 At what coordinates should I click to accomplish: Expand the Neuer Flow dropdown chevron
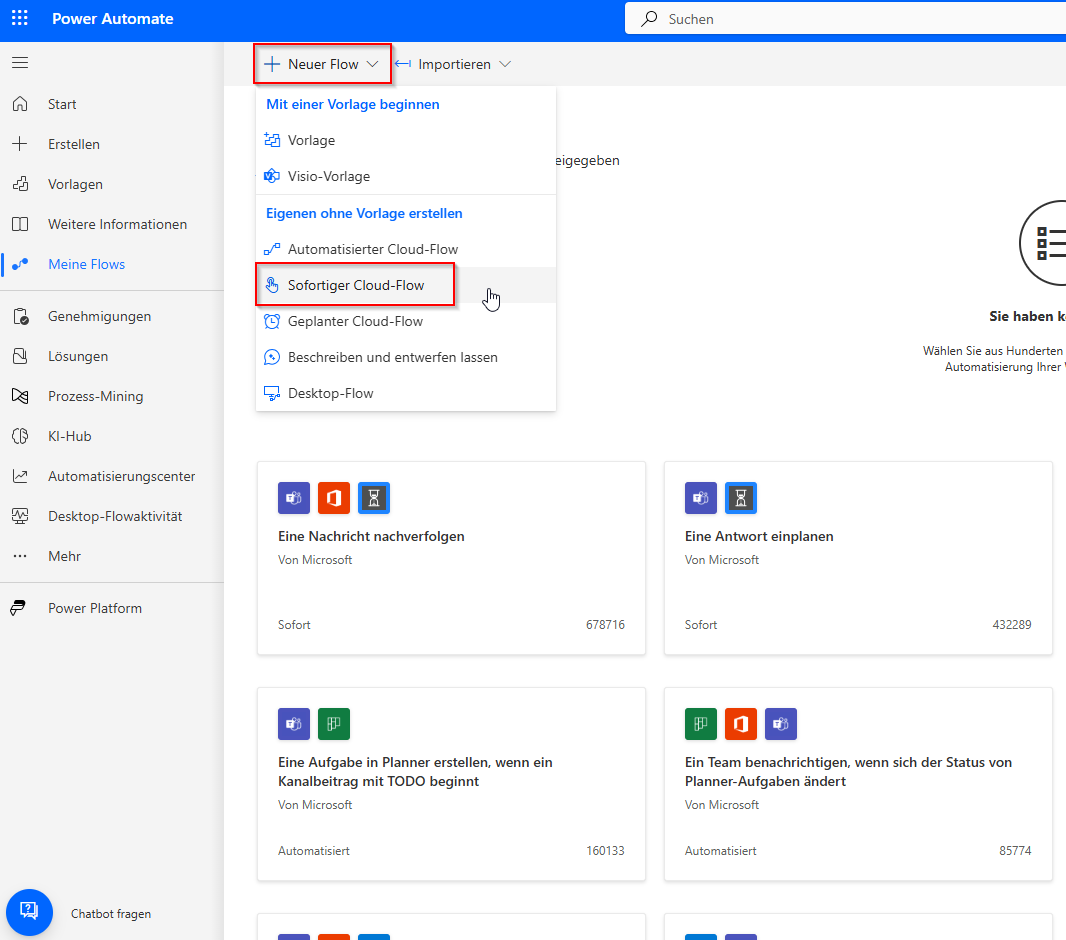(x=372, y=64)
